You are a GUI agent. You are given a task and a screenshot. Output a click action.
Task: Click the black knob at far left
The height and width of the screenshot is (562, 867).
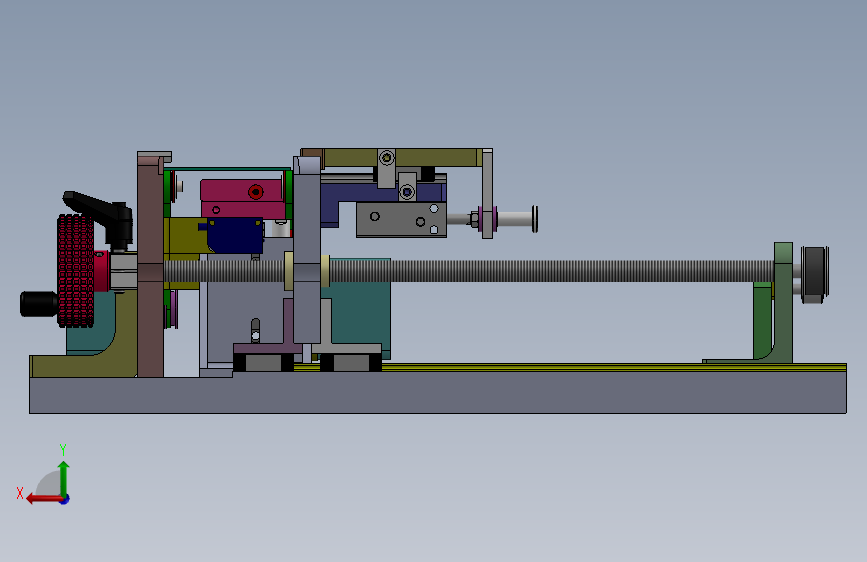(x=39, y=304)
